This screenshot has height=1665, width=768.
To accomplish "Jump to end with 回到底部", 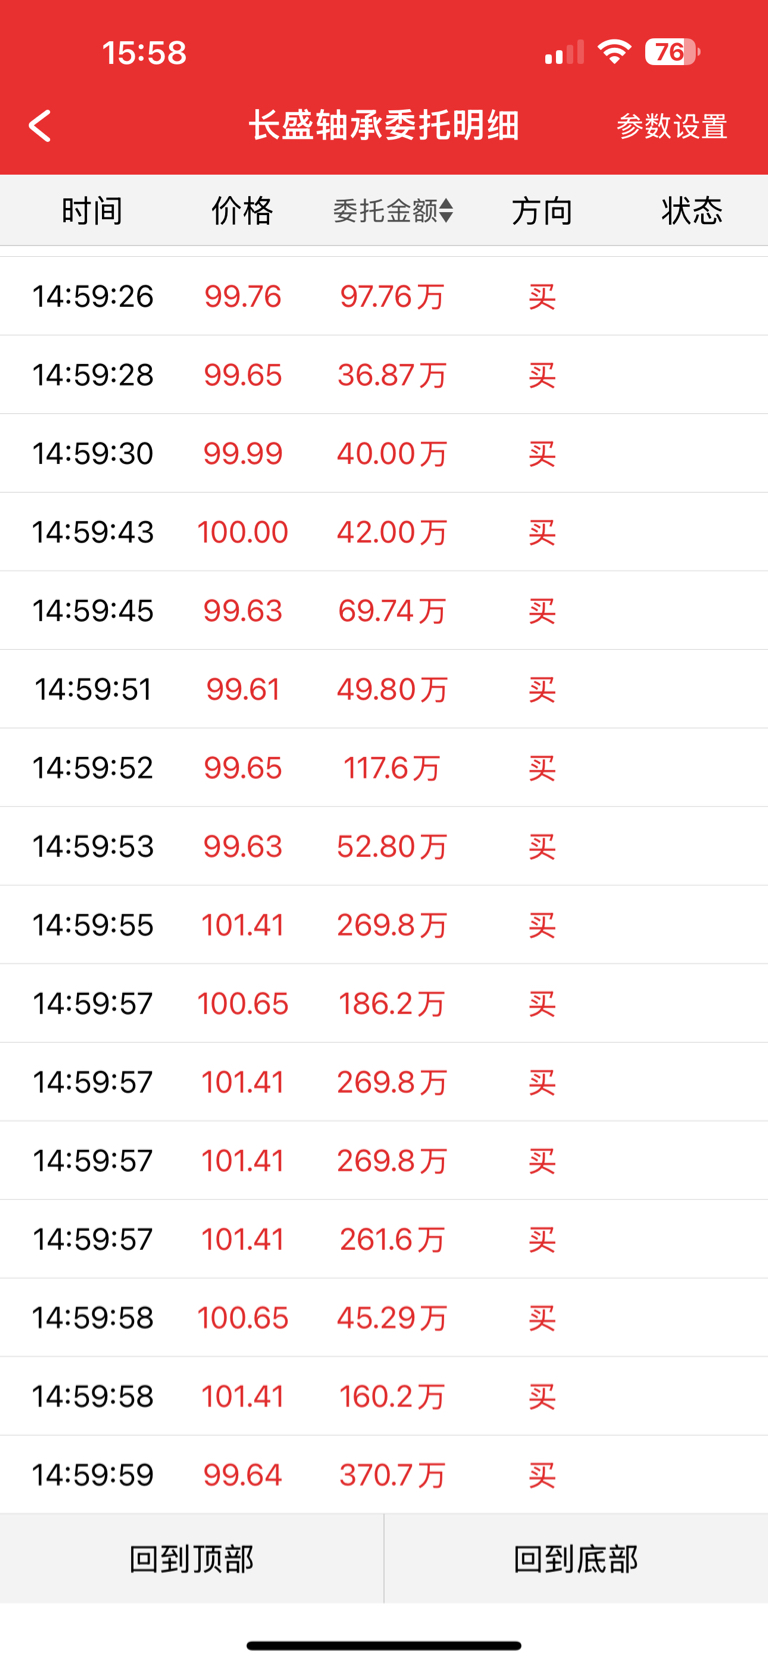I will pos(576,1558).
